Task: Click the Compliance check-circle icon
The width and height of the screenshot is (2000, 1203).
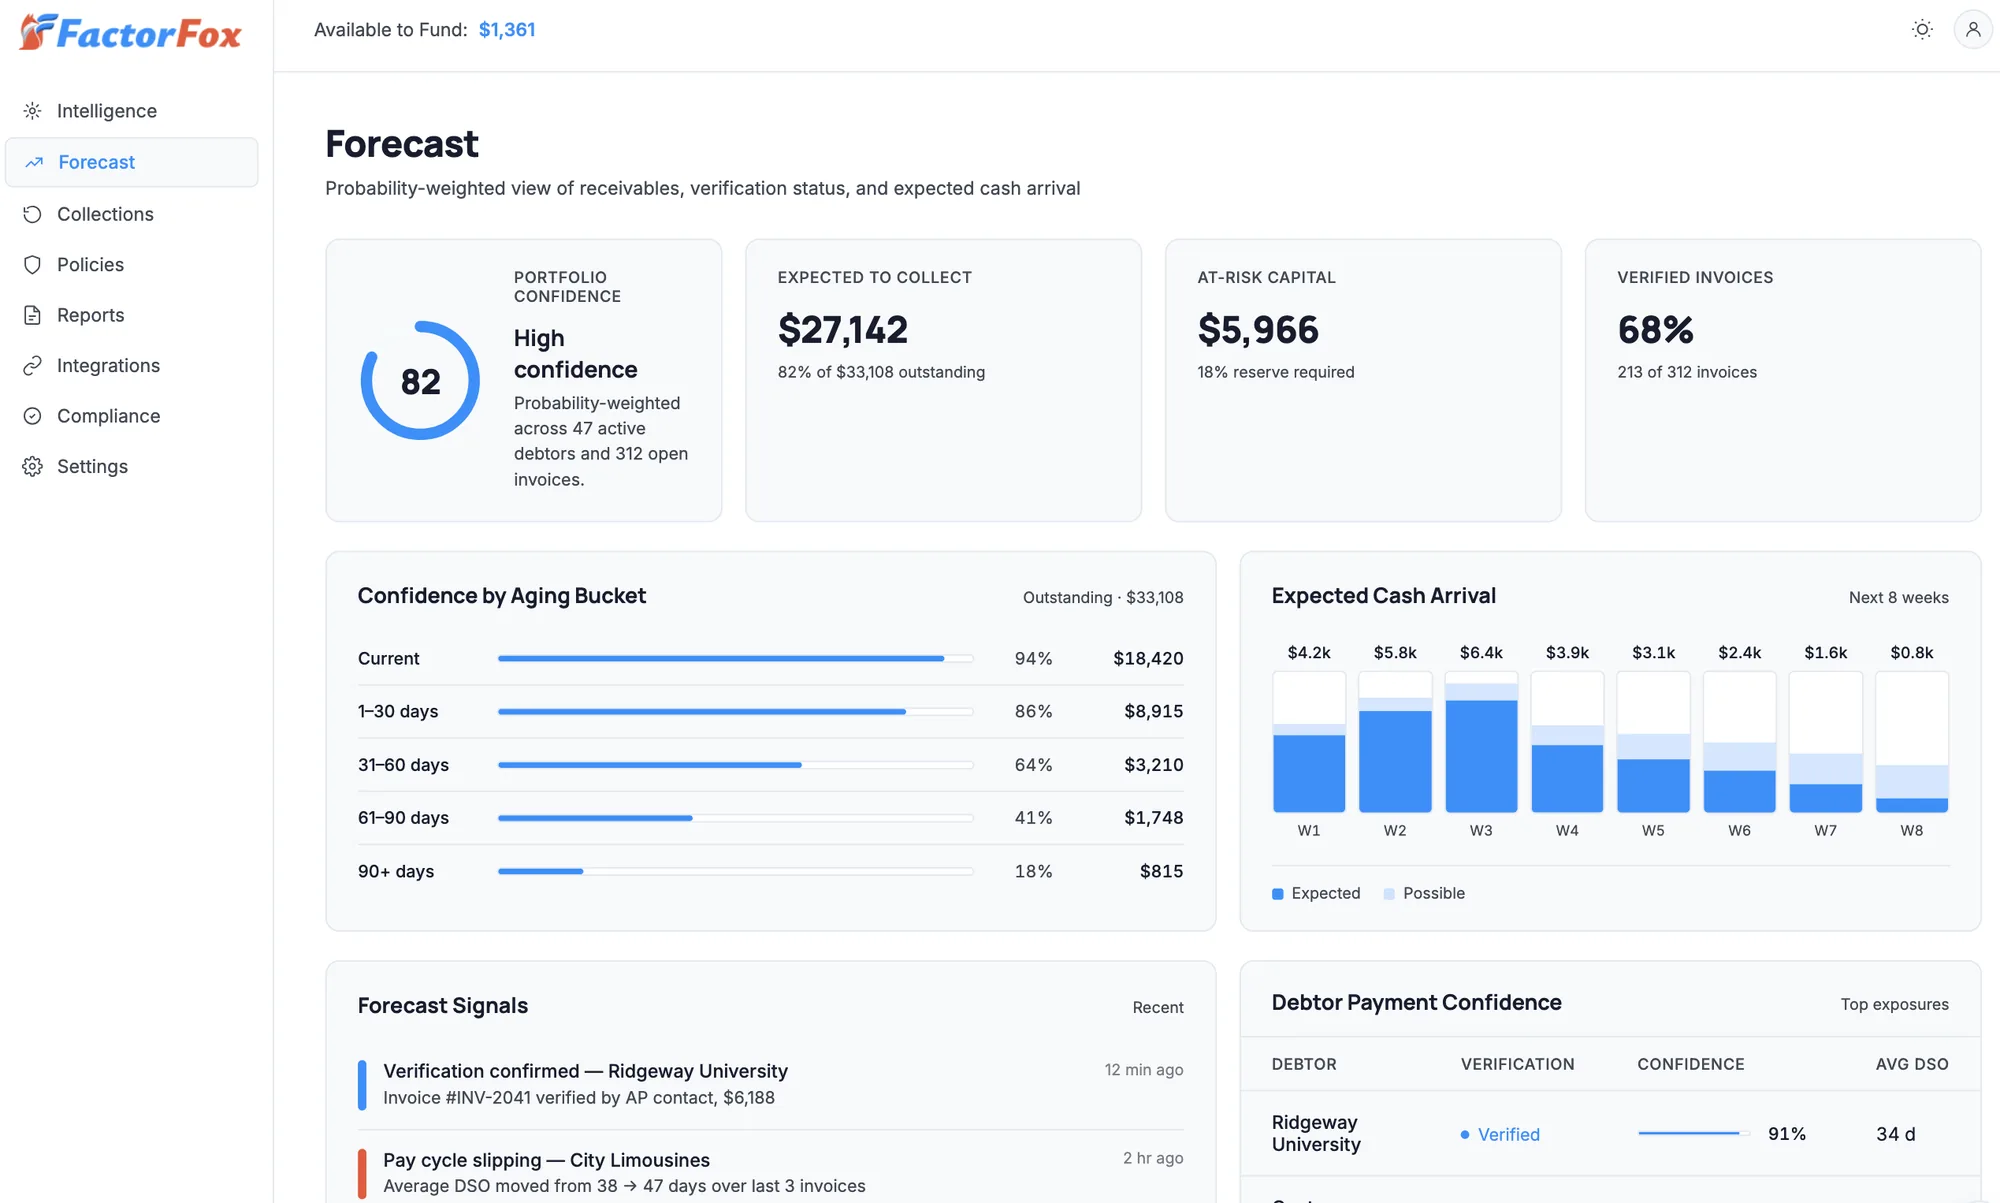Action: click(33, 416)
